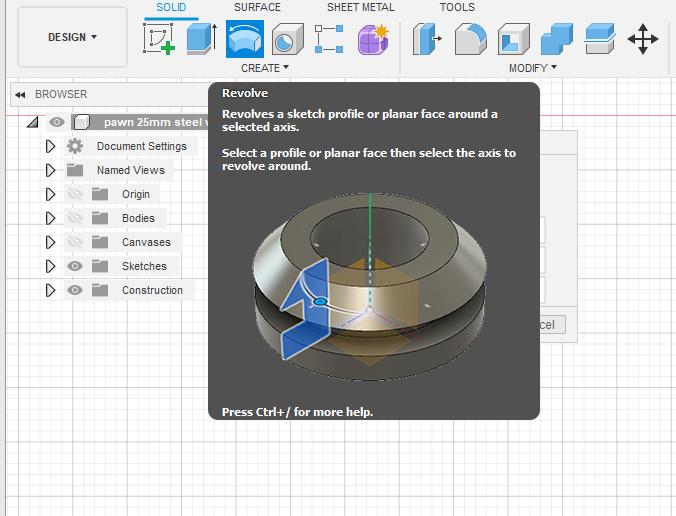Select the Origin label
This screenshot has width=676, height=516.
click(x=136, y=194)
